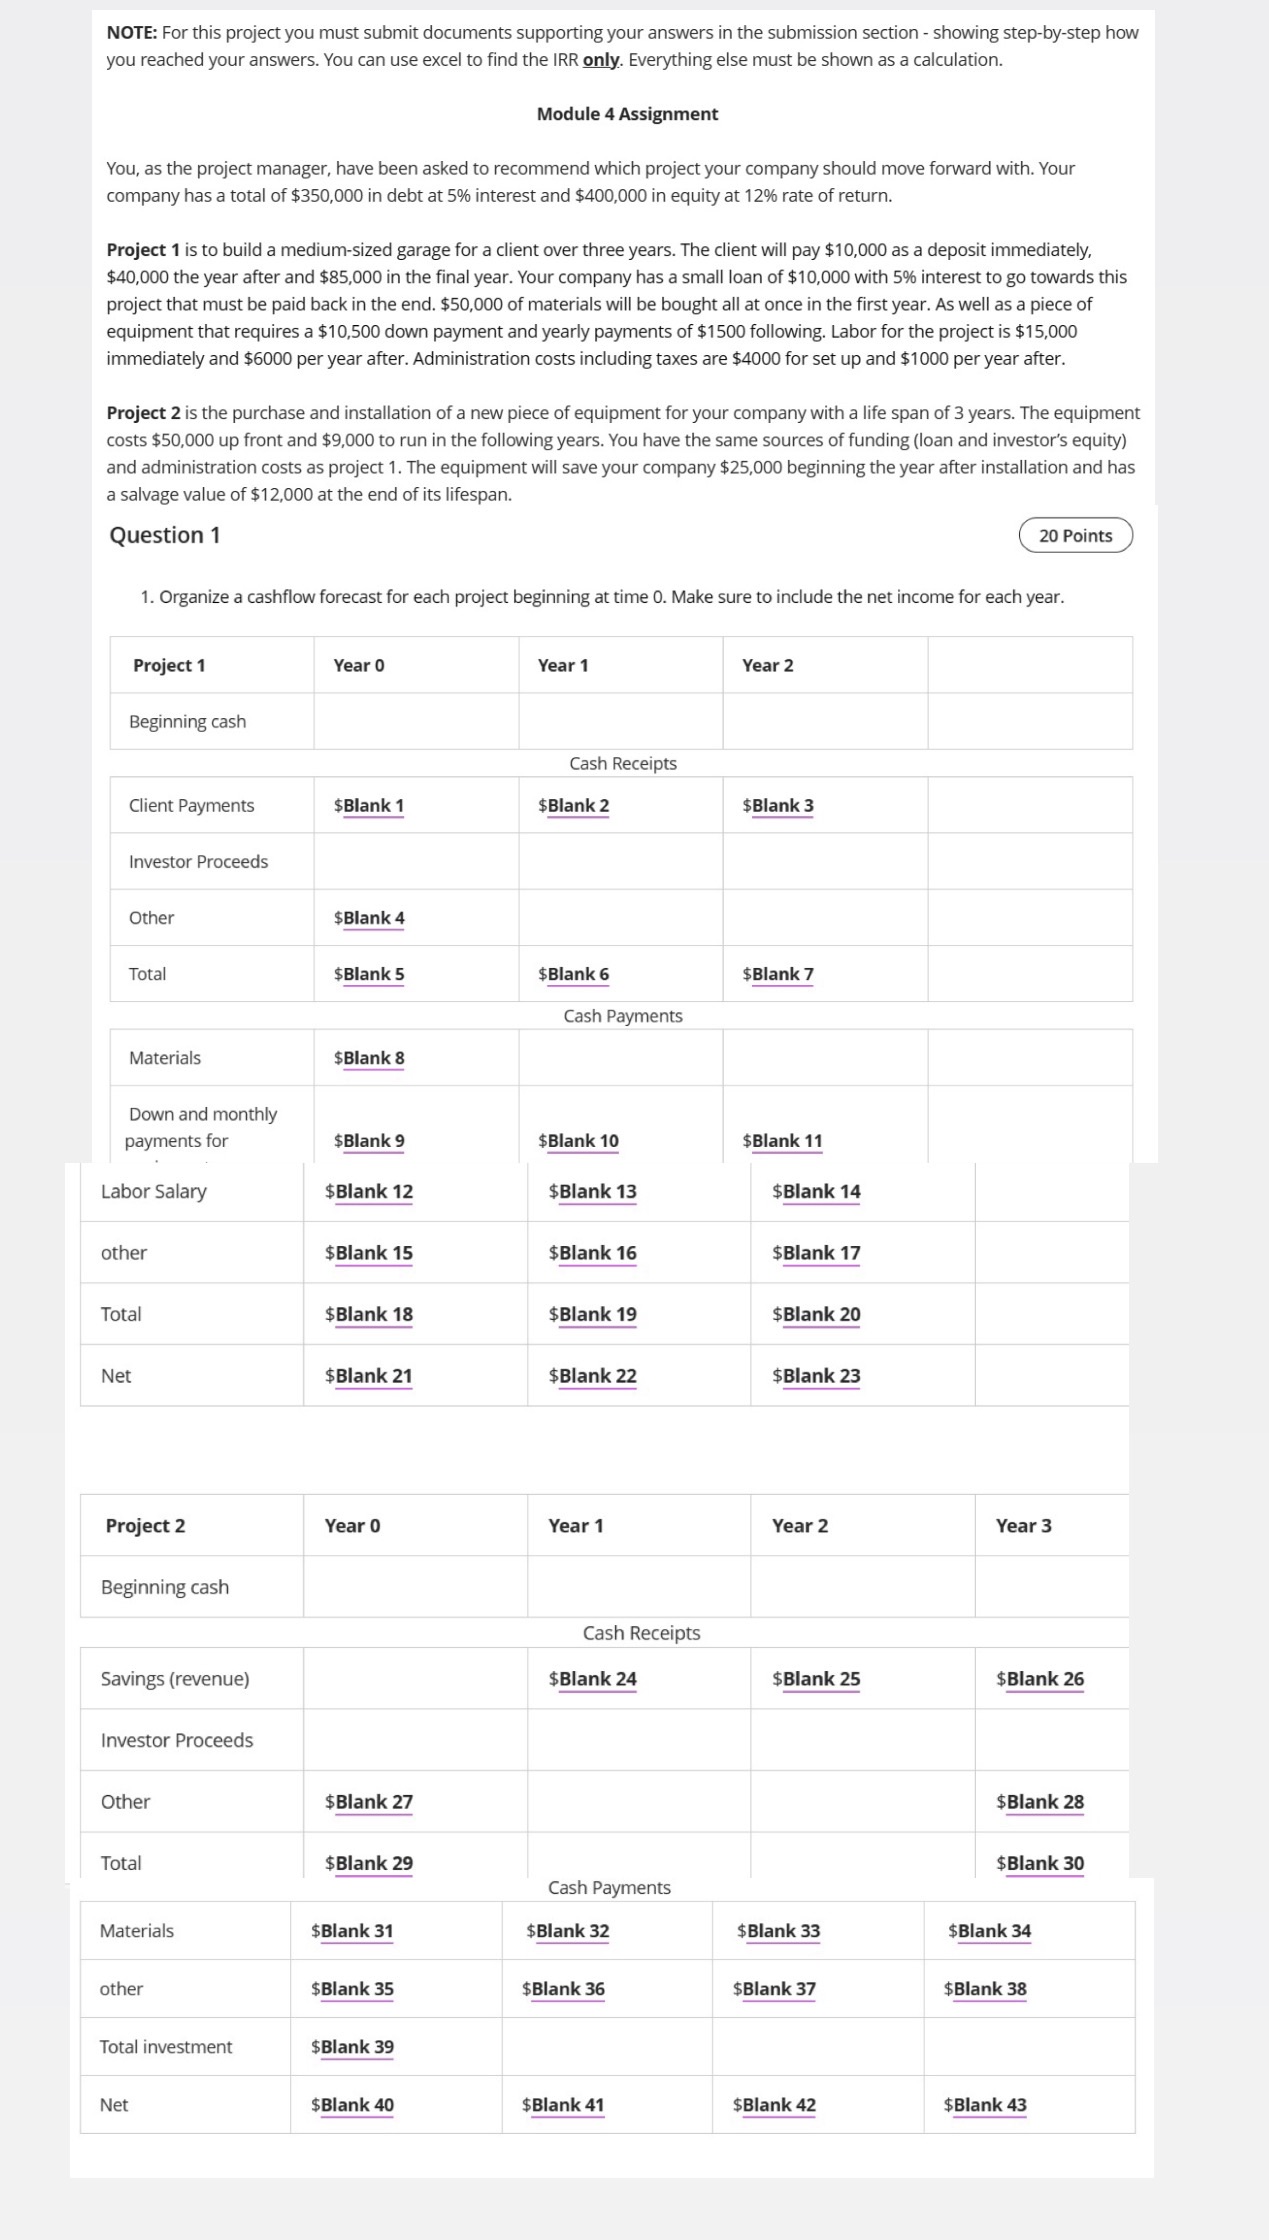Click Blank 4 in Project 1 Other row
Screen dimensions: 1269x2240
373,918
